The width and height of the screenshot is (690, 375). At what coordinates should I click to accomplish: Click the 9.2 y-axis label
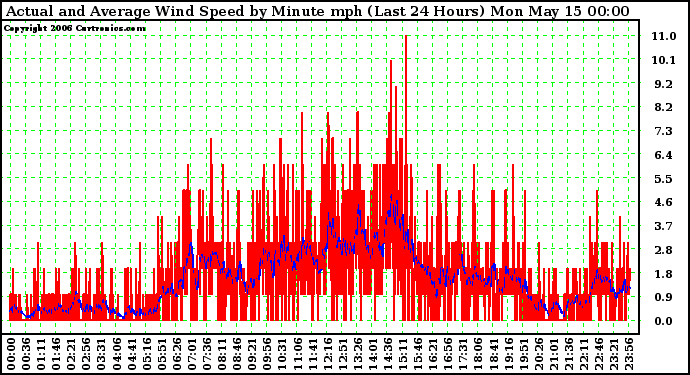(x=664, y=84)
